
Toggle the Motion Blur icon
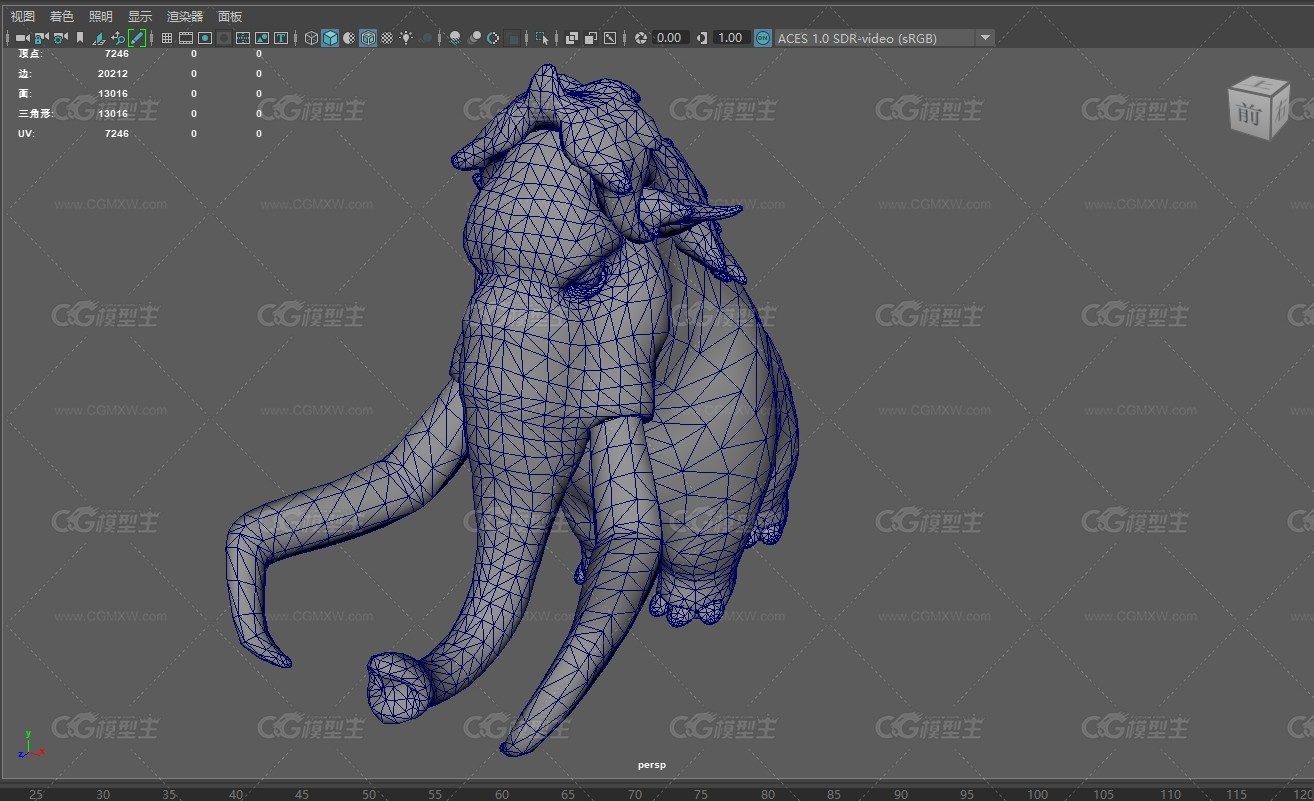[x=474, y=38]
